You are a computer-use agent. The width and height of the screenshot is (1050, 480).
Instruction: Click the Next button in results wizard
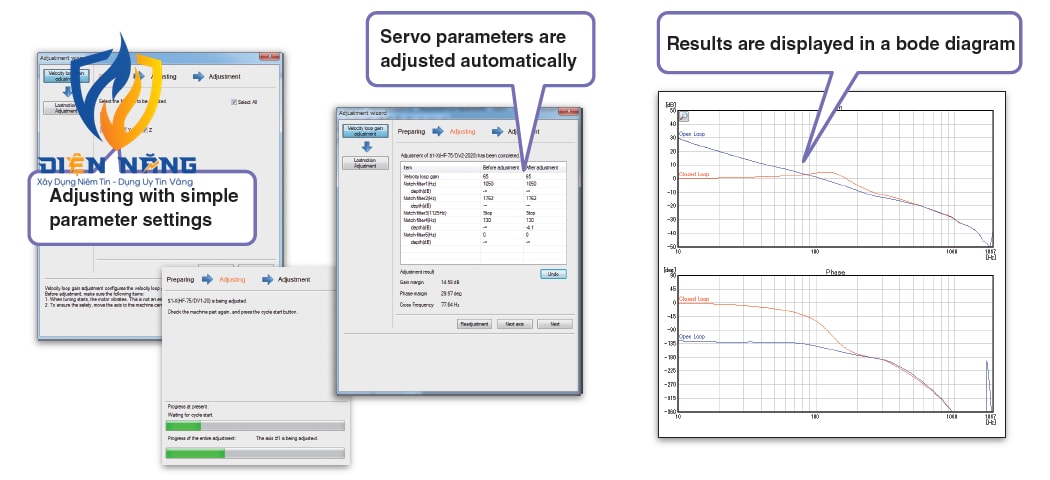(x=554, y=324)
